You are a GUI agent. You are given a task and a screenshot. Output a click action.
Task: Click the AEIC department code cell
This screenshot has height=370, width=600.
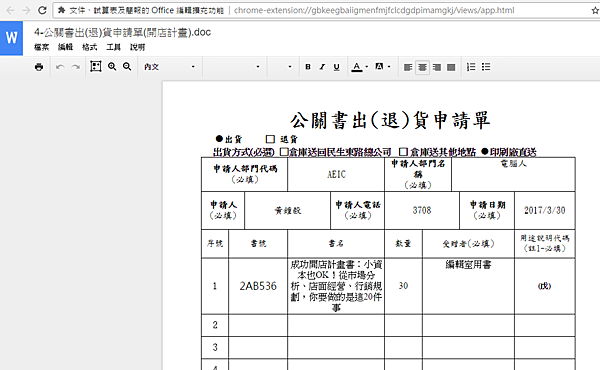pyautogui.click(x=336, y=174)
